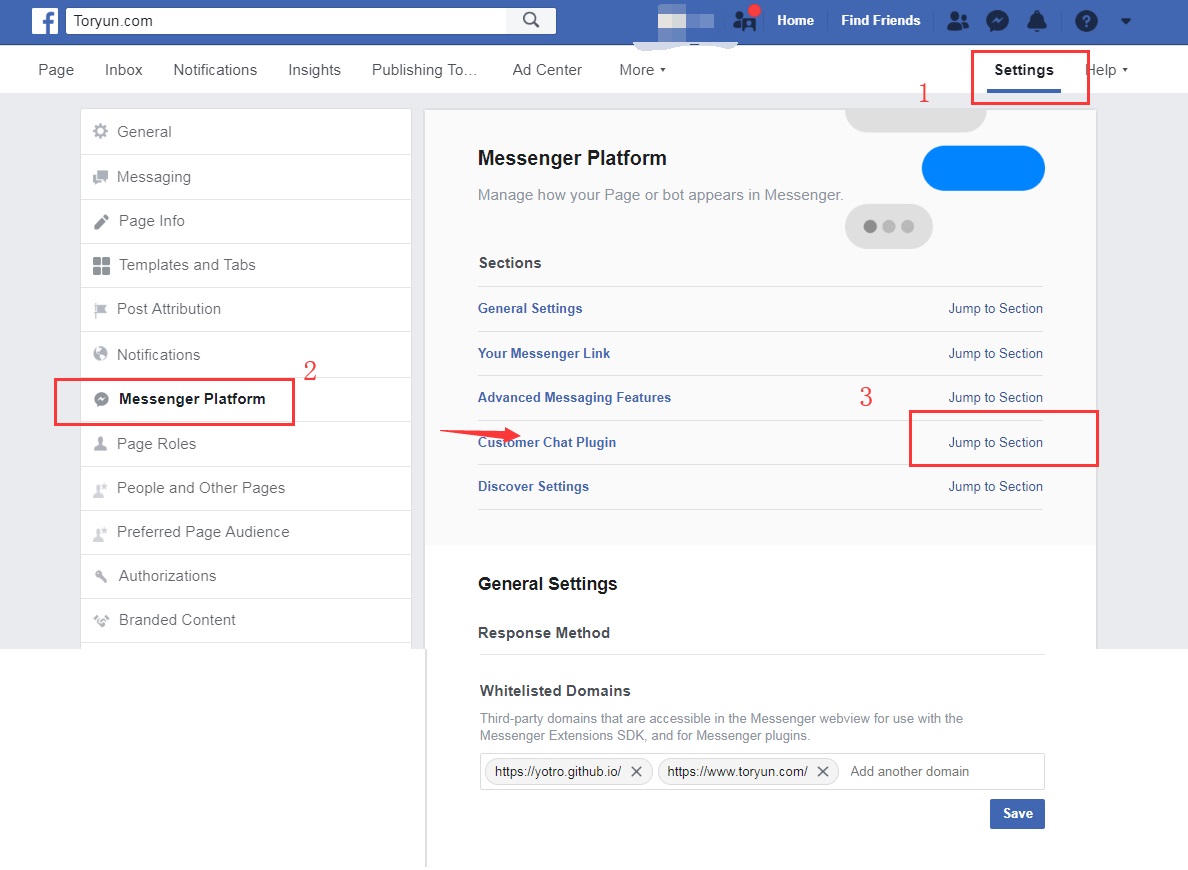This screenshot has width=1188, height=870.
Task: Click the Authorizations key icon
Action: (x=101, y=577)
